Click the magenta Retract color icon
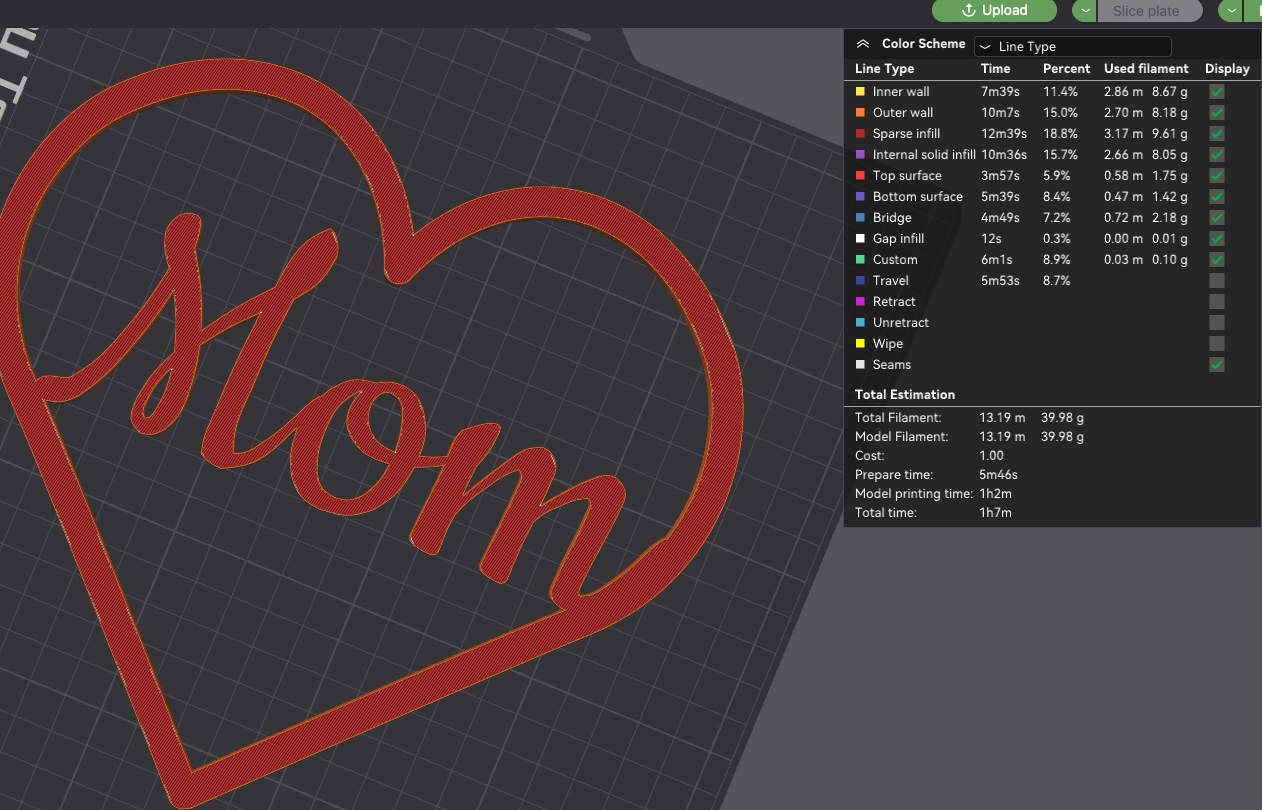The width and height of the screenshot is (1262, 810). pyautogui.click(x=861, y=301)
